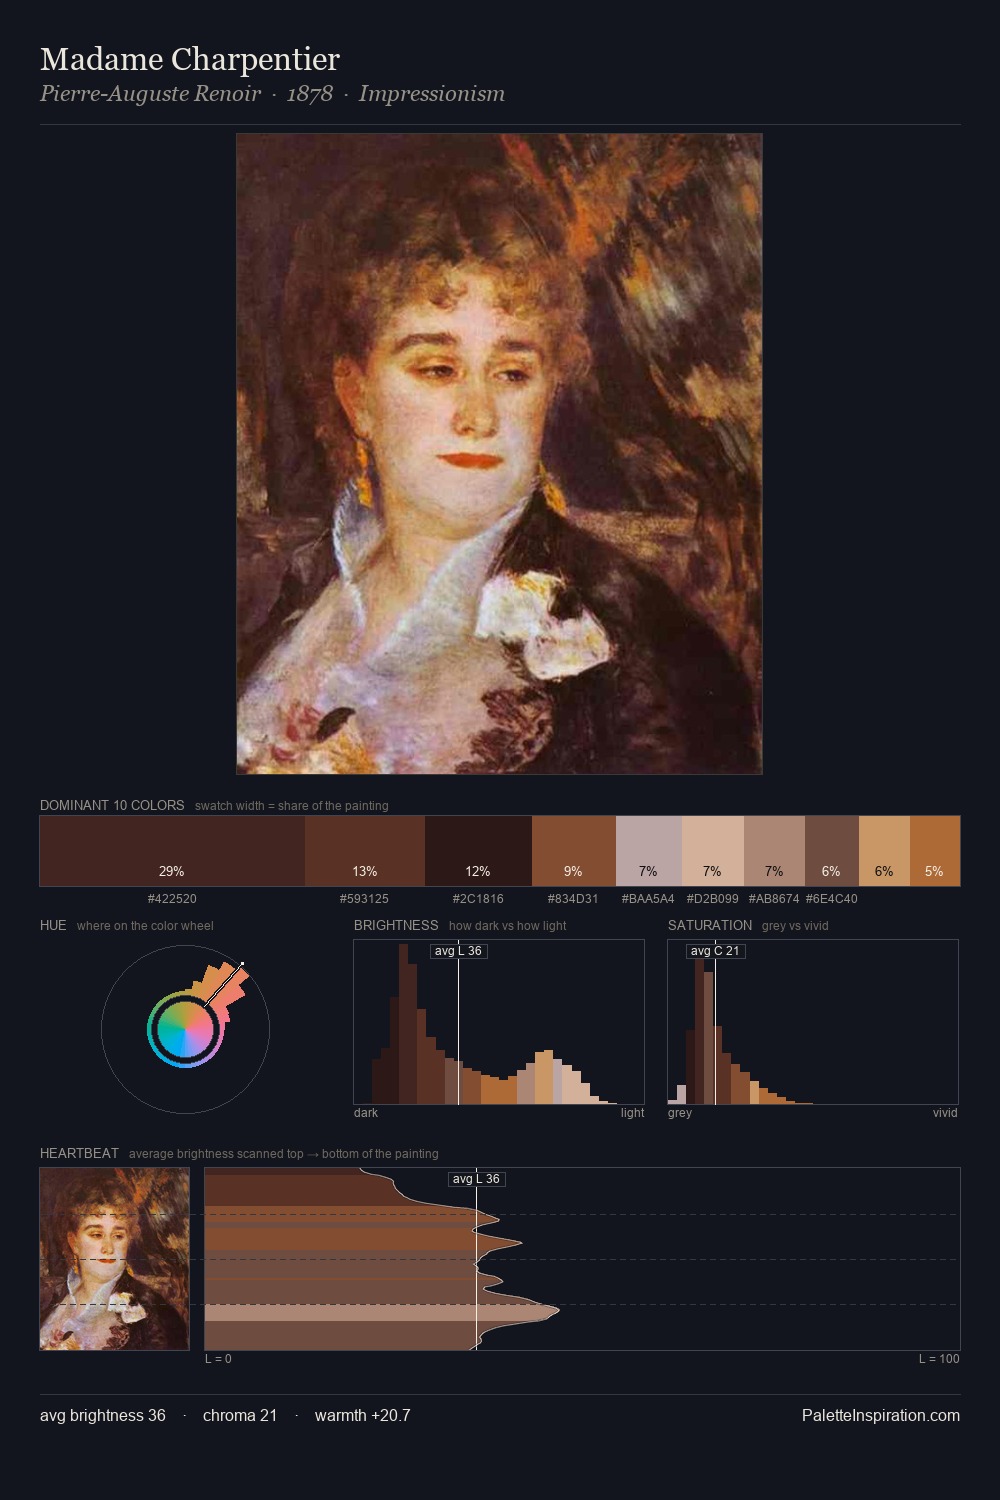The height and width of the screenshot is (1500, 1000).
Task: Click the saturation histogram chart
Action: click(x=813, y=1022)
